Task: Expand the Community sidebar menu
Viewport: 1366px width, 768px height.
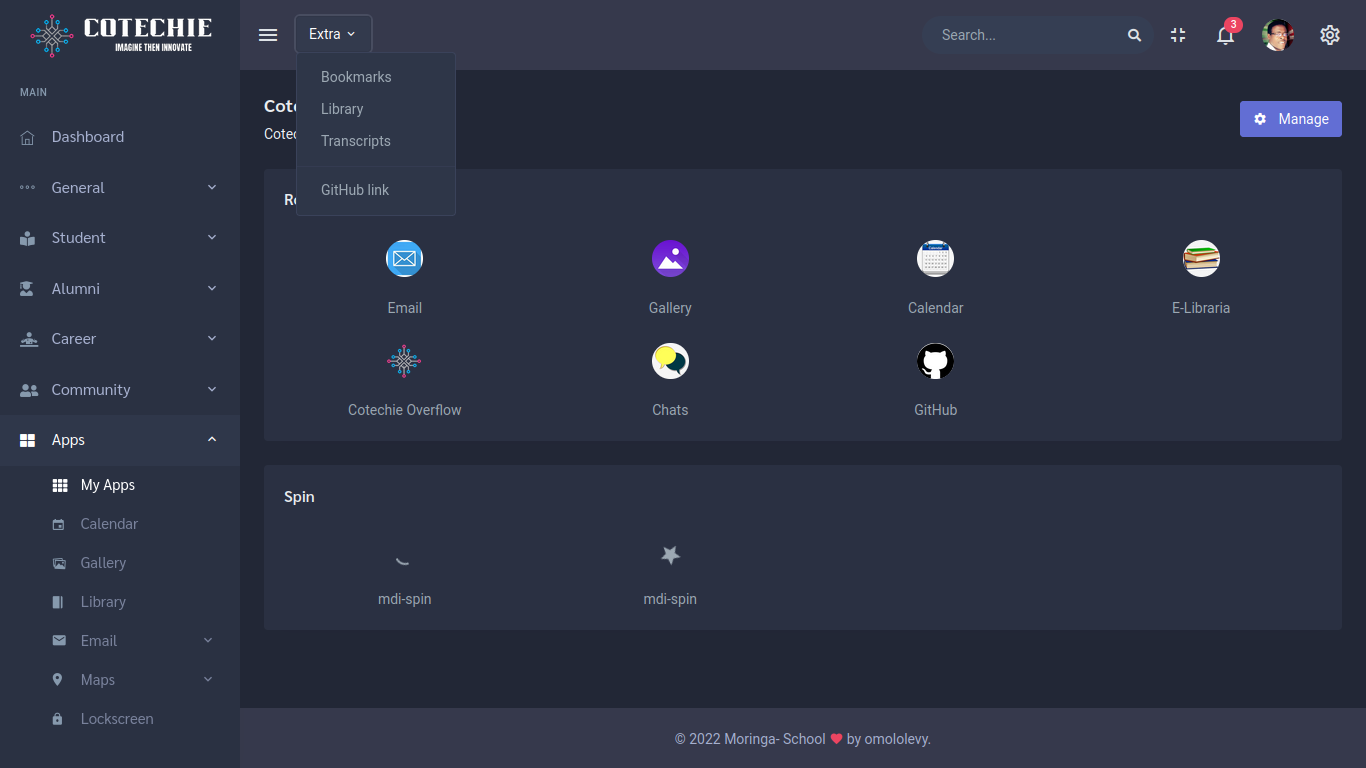Action: [x=120, y=390]
